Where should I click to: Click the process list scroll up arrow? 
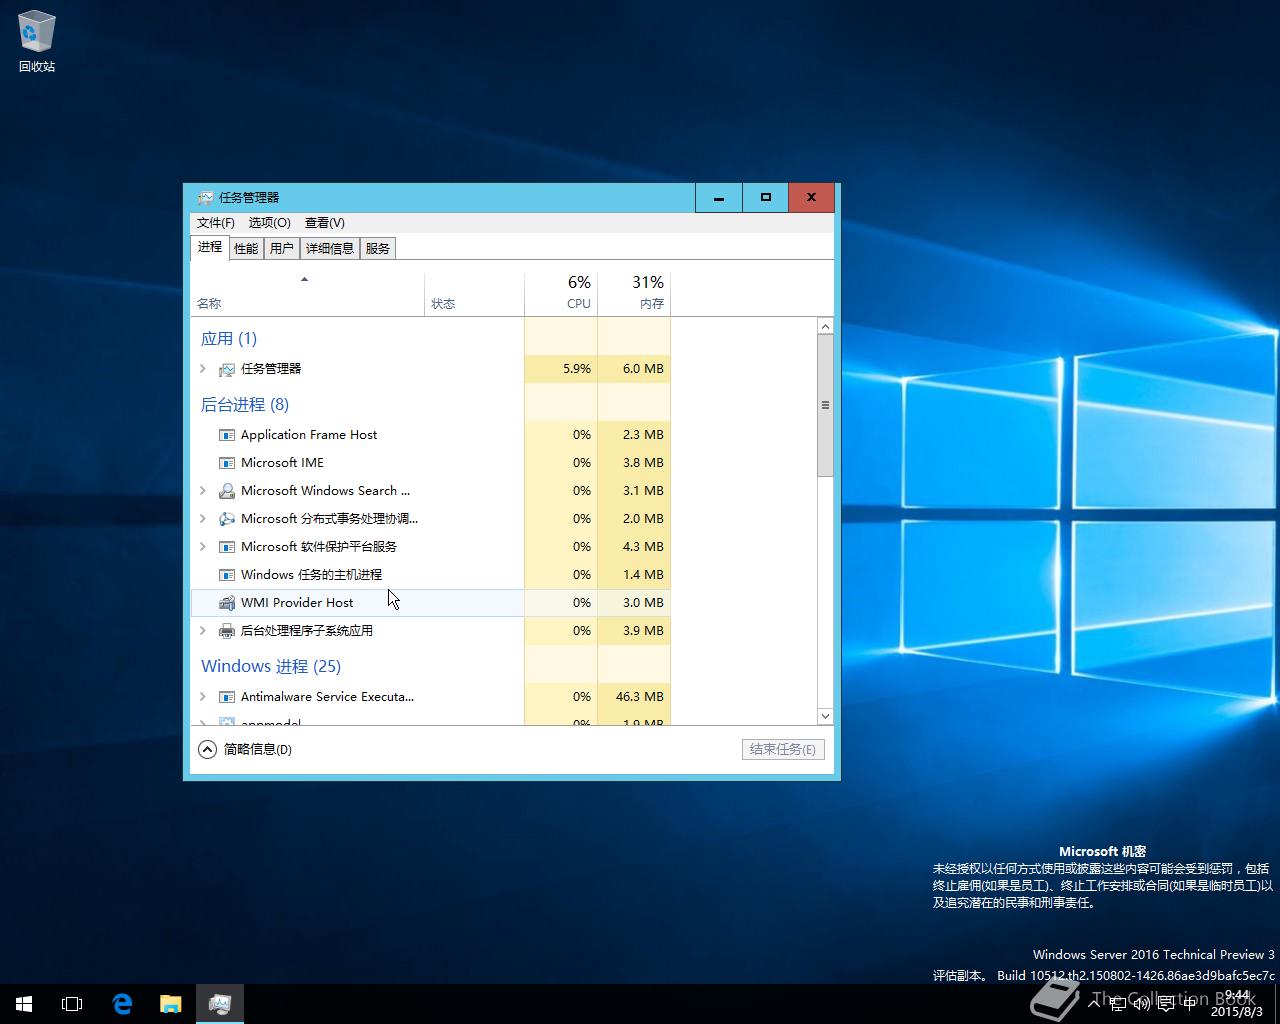tap(825, 327)
